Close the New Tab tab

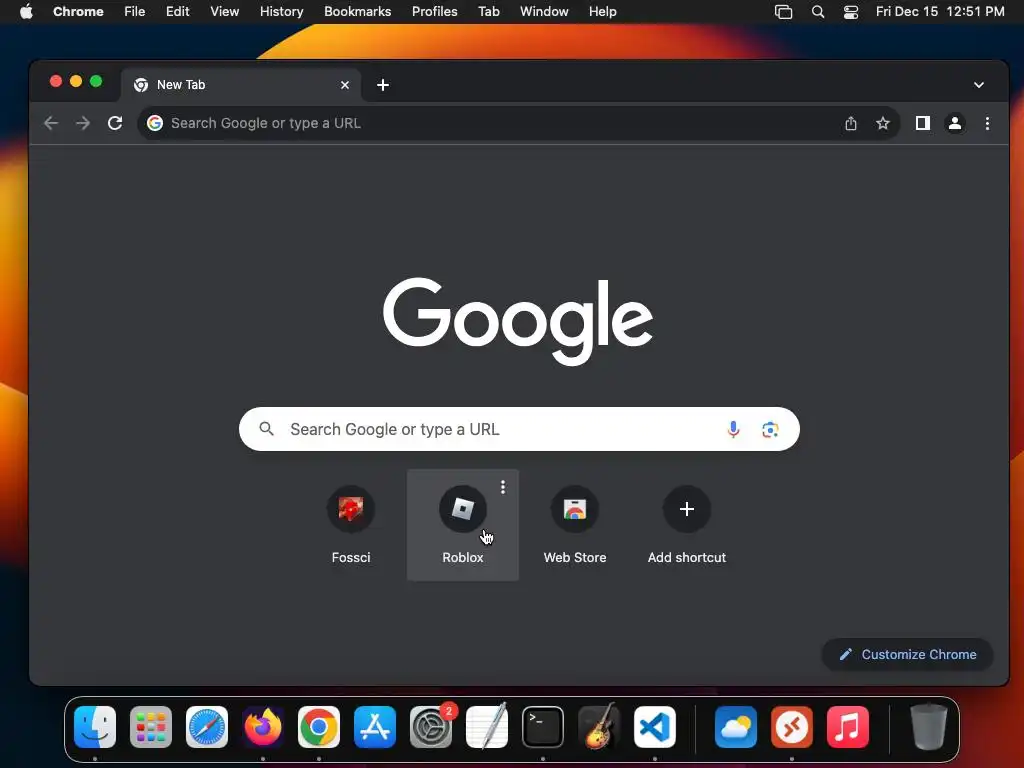[x=345, y=85]
